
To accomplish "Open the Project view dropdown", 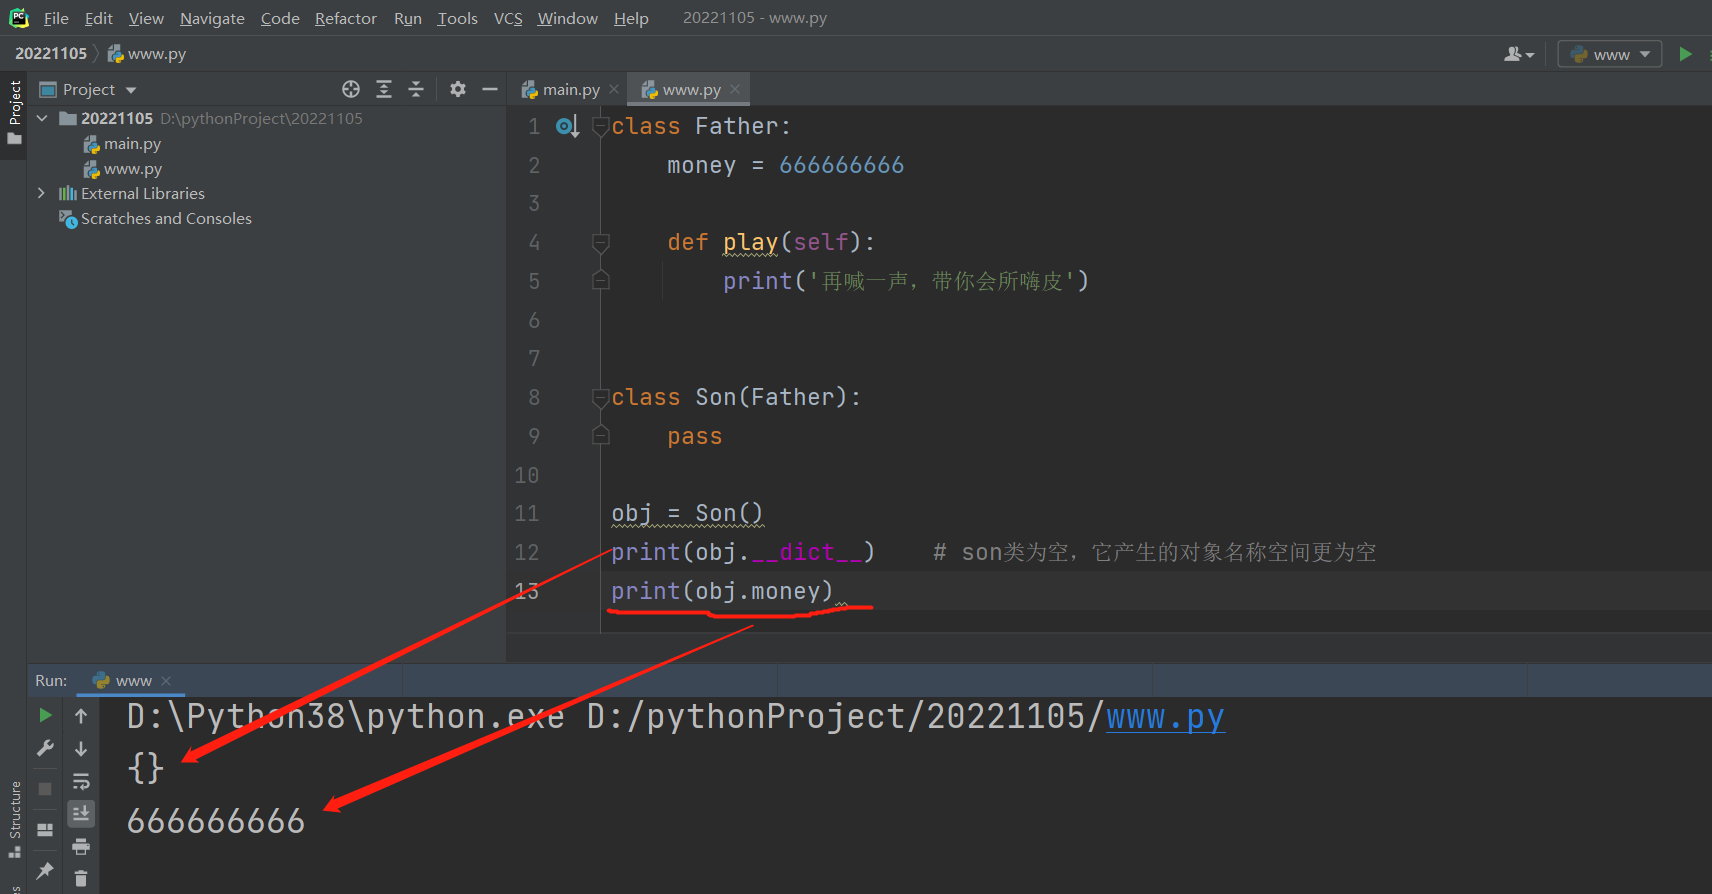I will 99,89.
